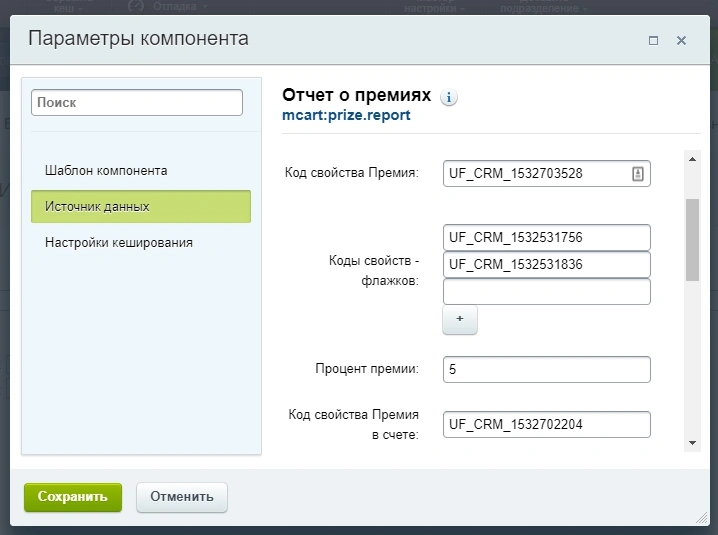Viewport: 718px width, 535px height.
Task: Click the autofill icon in Код свойства Премия field
Action: coord(638,174)
